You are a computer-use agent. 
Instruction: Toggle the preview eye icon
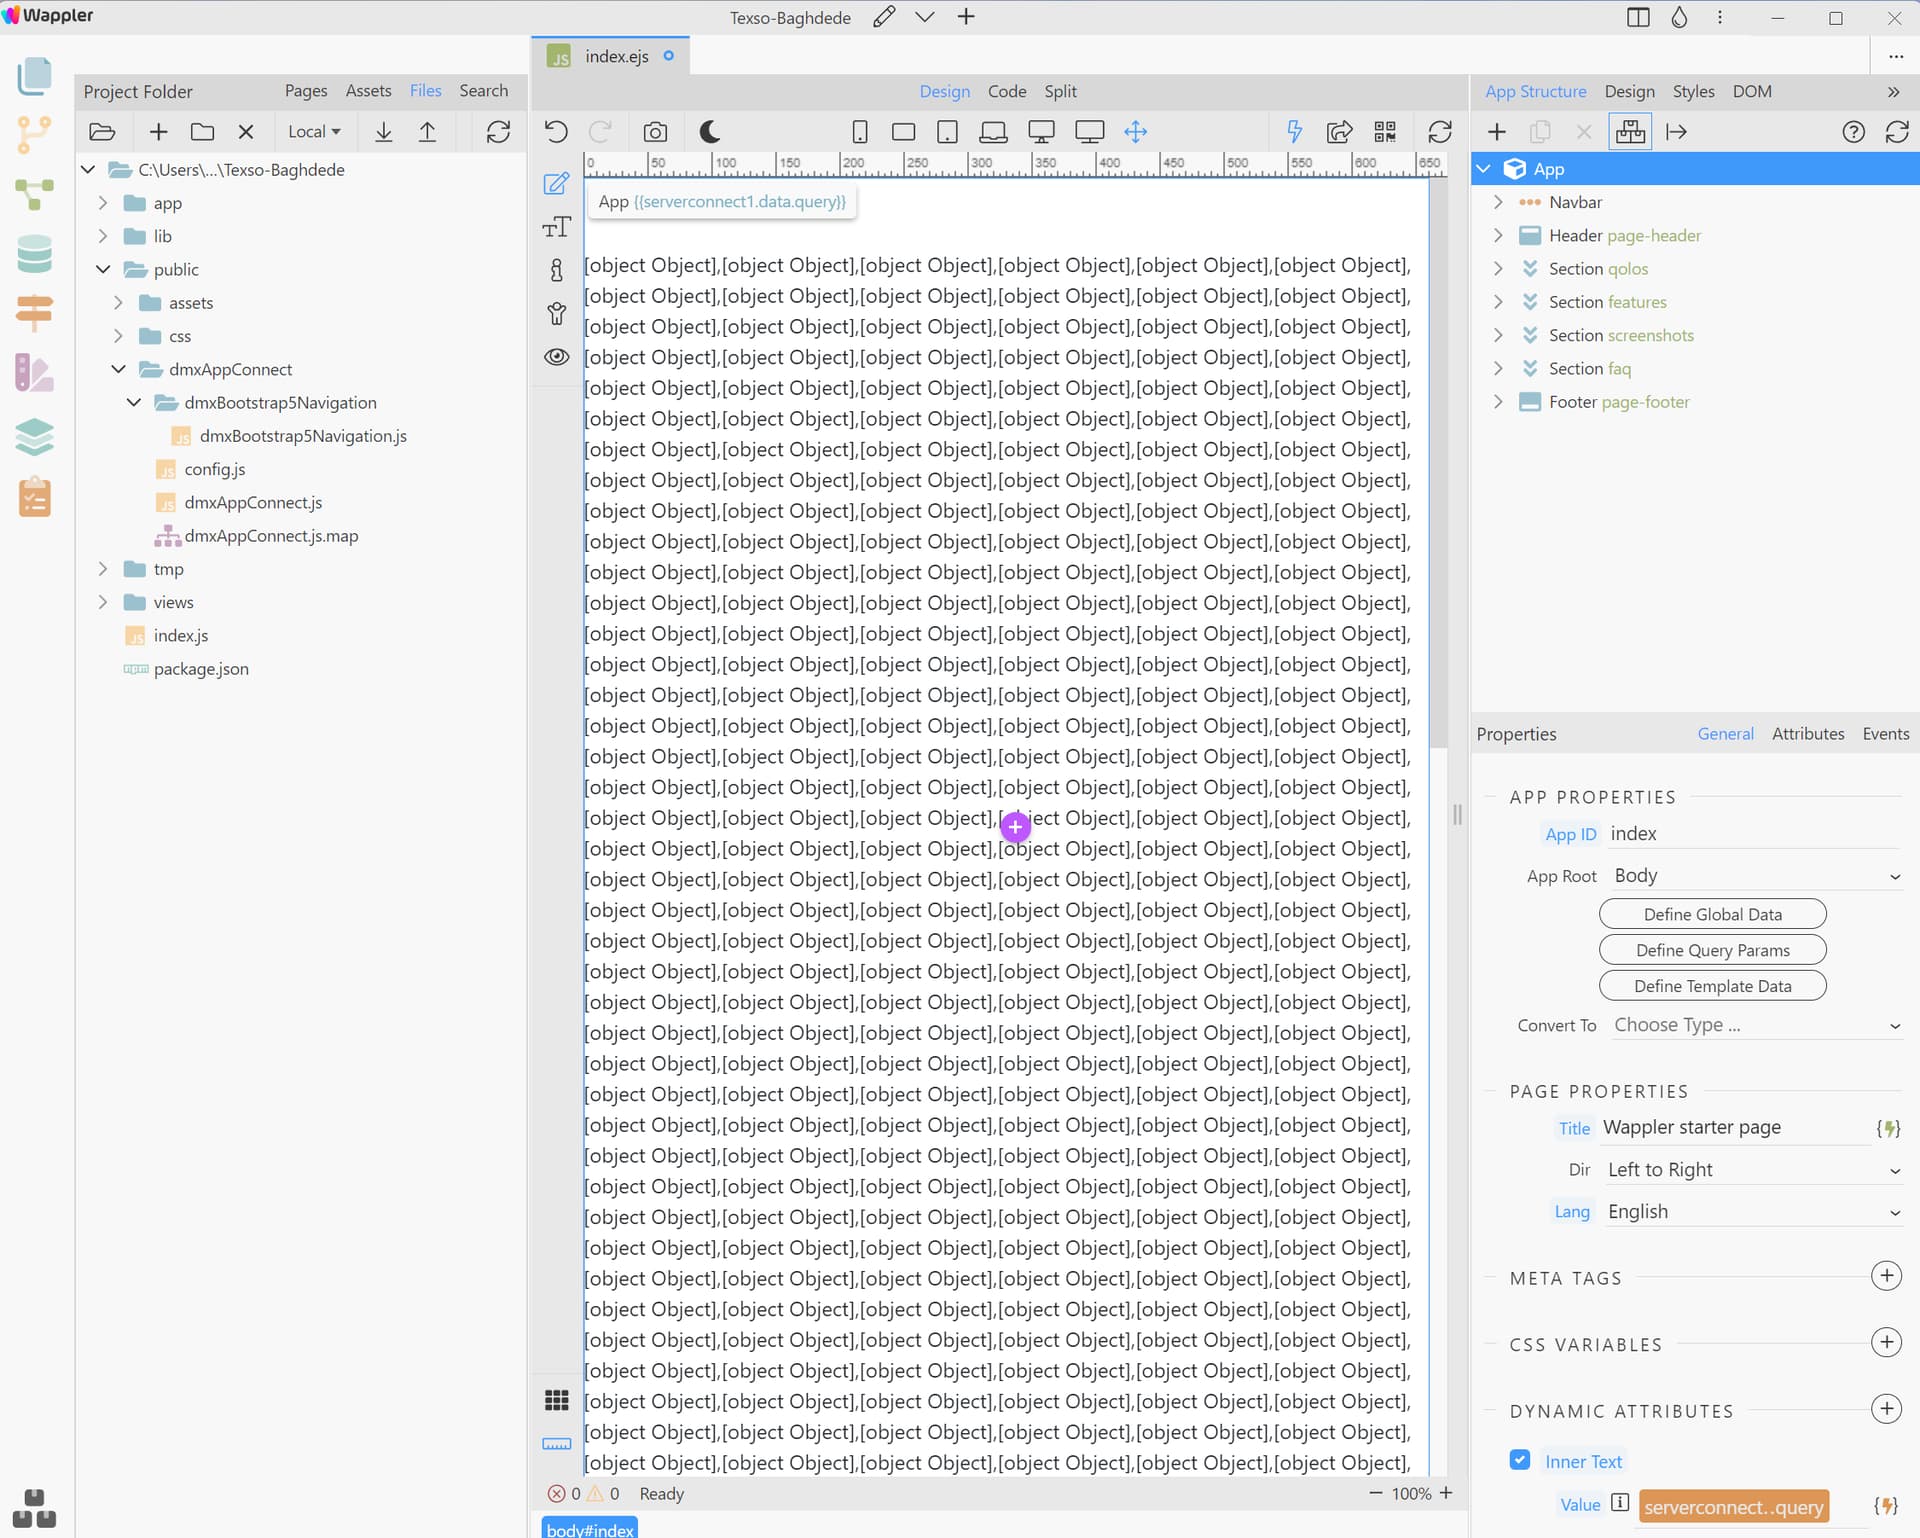coord(556,357)
